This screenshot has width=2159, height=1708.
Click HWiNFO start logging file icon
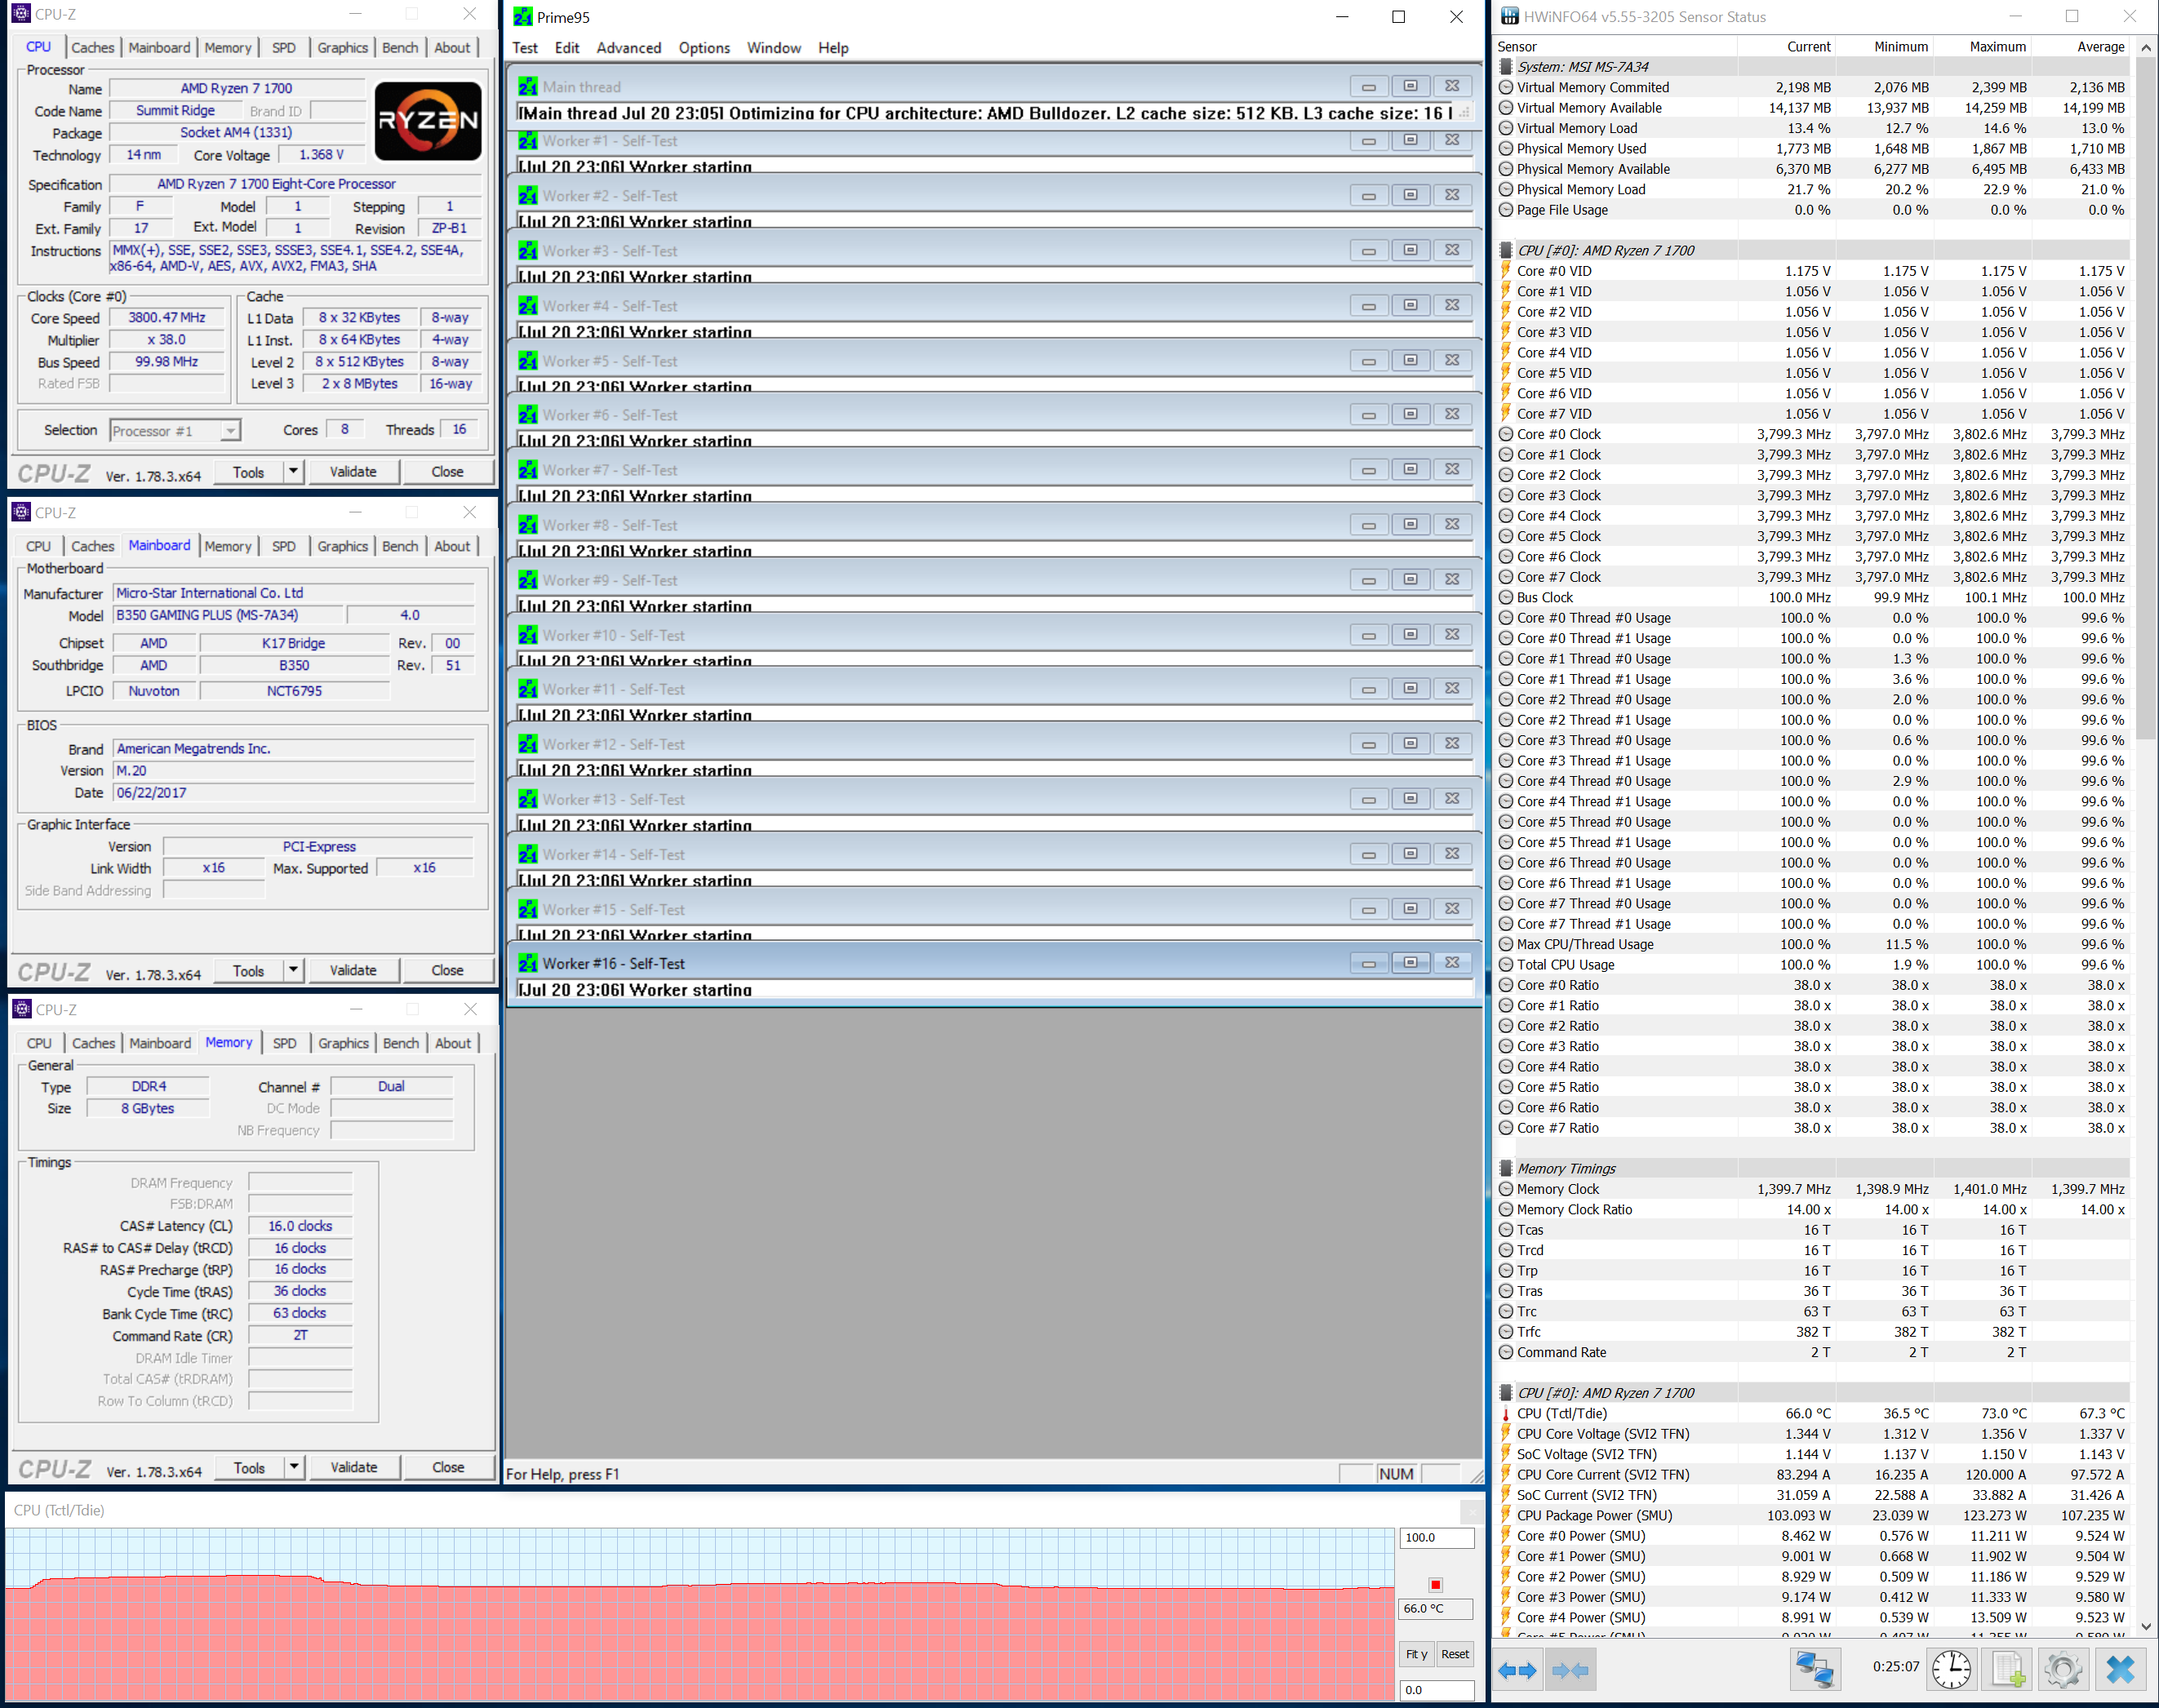[x=2008, y=1670]
